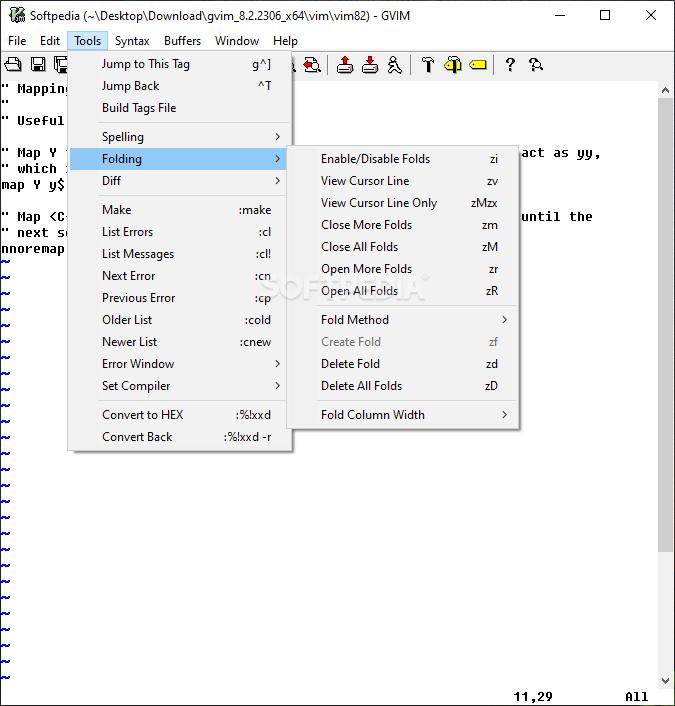Expand the Error Window submenu
Viewport: 675px width, 706px height.
[179, 364]
